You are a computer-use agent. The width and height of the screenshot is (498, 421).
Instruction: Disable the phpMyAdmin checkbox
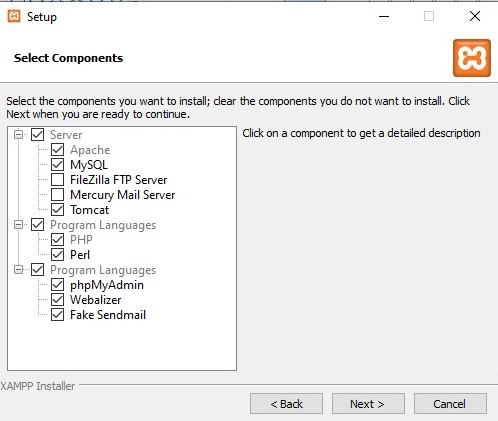pos(58,285)
